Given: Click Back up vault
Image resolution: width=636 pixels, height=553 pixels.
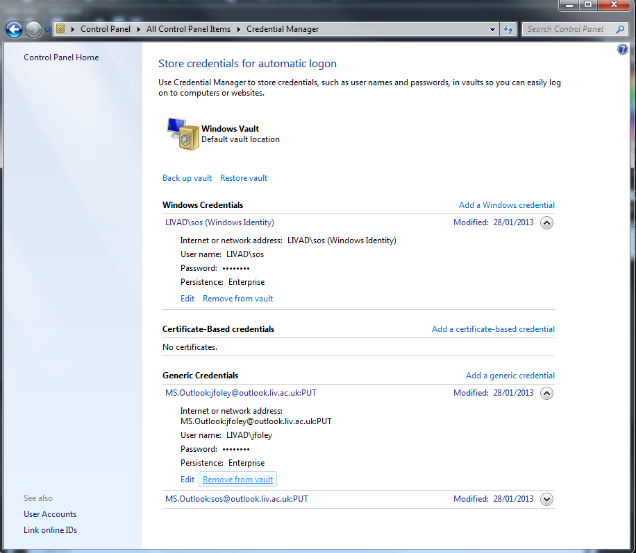Looking at the screenshot, I should coord(187,178).
